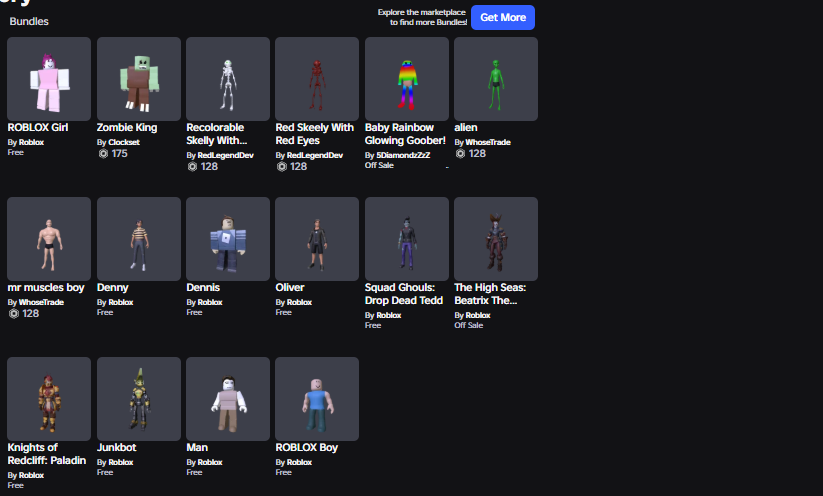Click the Denny title link
The image size is (823, 496).
click(x=112, y=288)
